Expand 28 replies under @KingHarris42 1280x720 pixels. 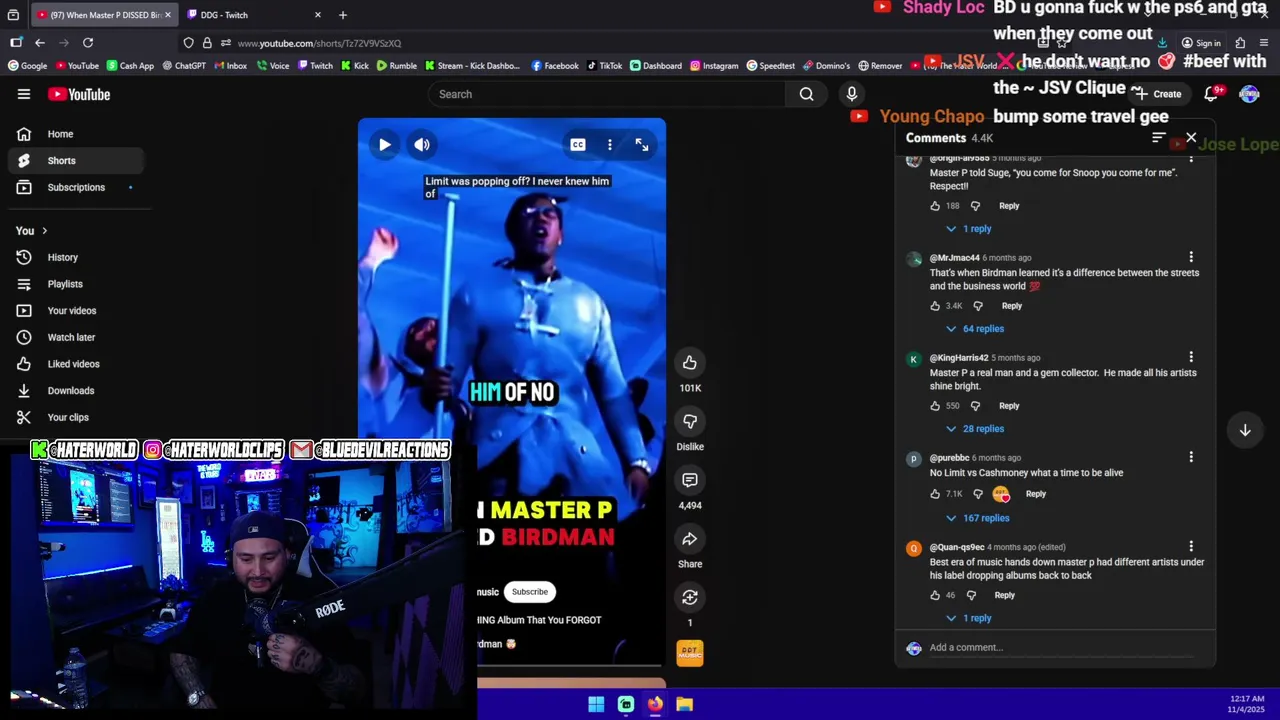(975, 429)
